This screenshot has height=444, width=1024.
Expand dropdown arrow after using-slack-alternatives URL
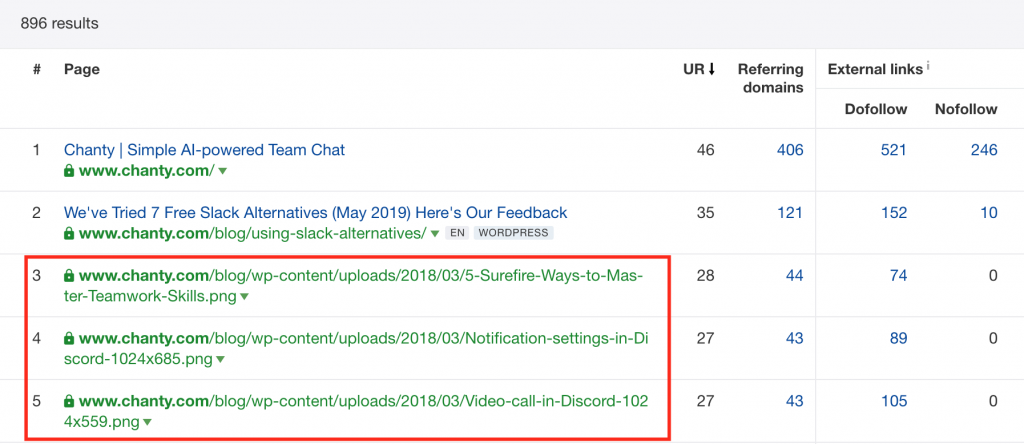436,233
